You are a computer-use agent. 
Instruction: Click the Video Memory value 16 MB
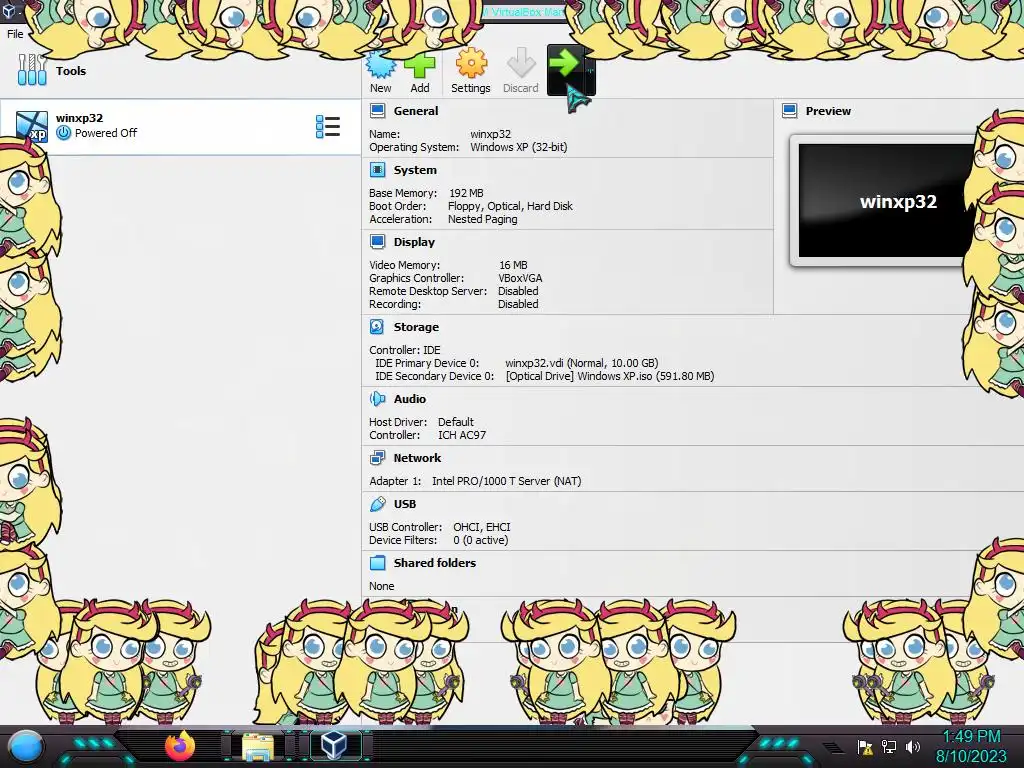coord(513,265)
